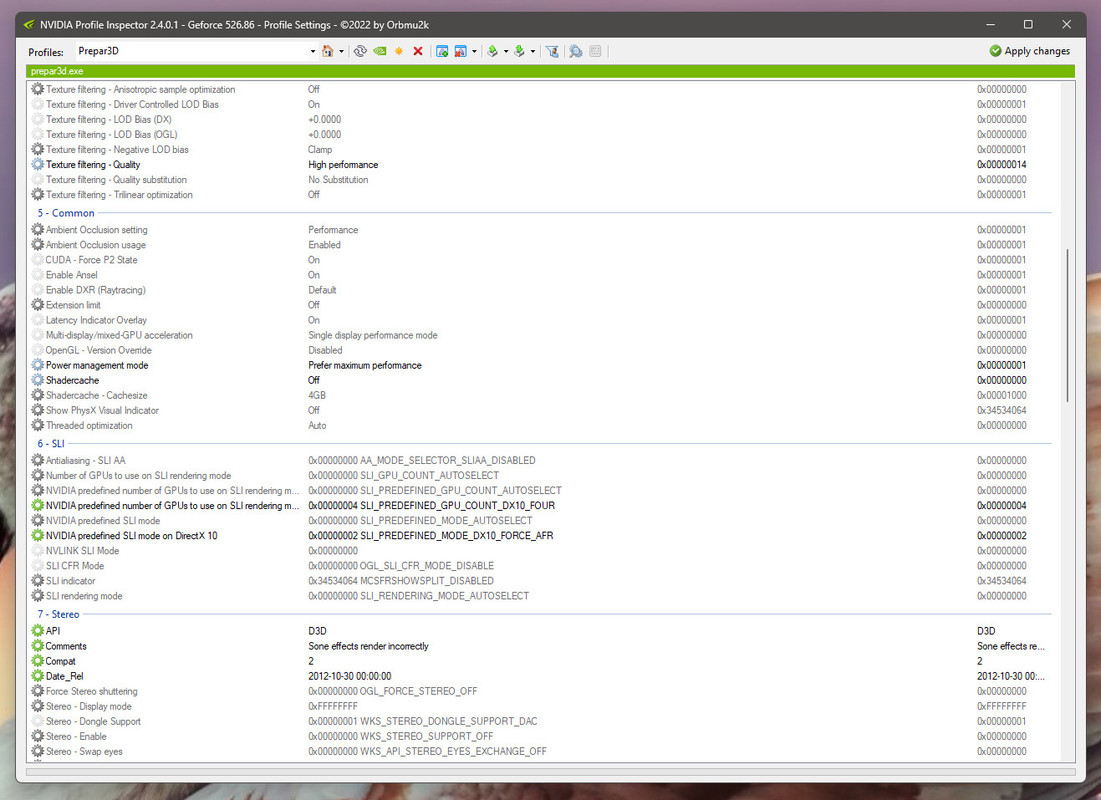Image resolution: width=1101 pixels, height=800 pixels.
Task: Open the arrow next to the home icon
Action: pos(342,51)
